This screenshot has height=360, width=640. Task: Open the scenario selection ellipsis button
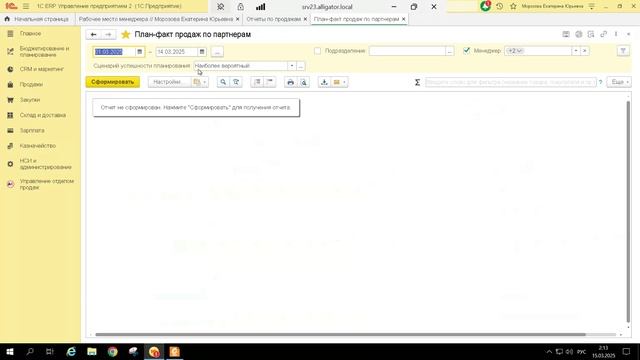301,66
